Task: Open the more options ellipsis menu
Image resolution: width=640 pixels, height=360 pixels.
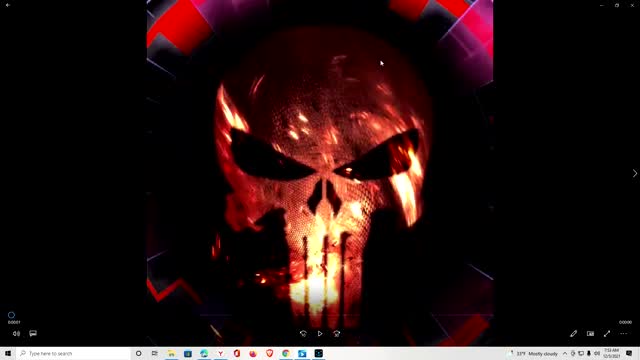Action: point(624,333)
